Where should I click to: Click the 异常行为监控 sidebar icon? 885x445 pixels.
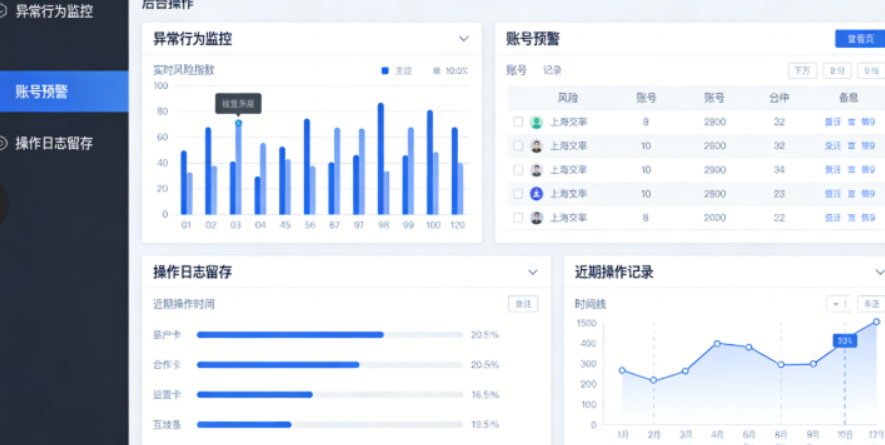click(4, 12)
